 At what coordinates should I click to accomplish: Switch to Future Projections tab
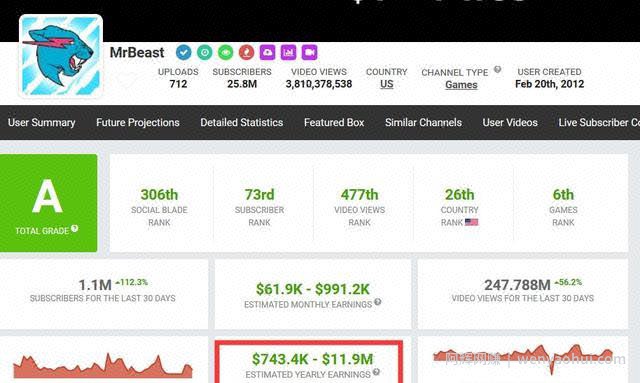pos(138,122)
